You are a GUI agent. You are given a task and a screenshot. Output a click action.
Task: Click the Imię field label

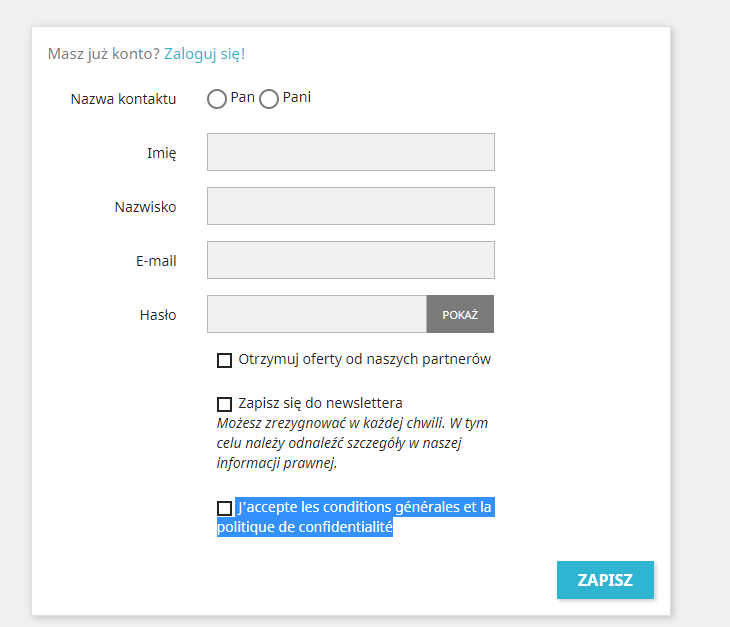[x=161, y=153]
